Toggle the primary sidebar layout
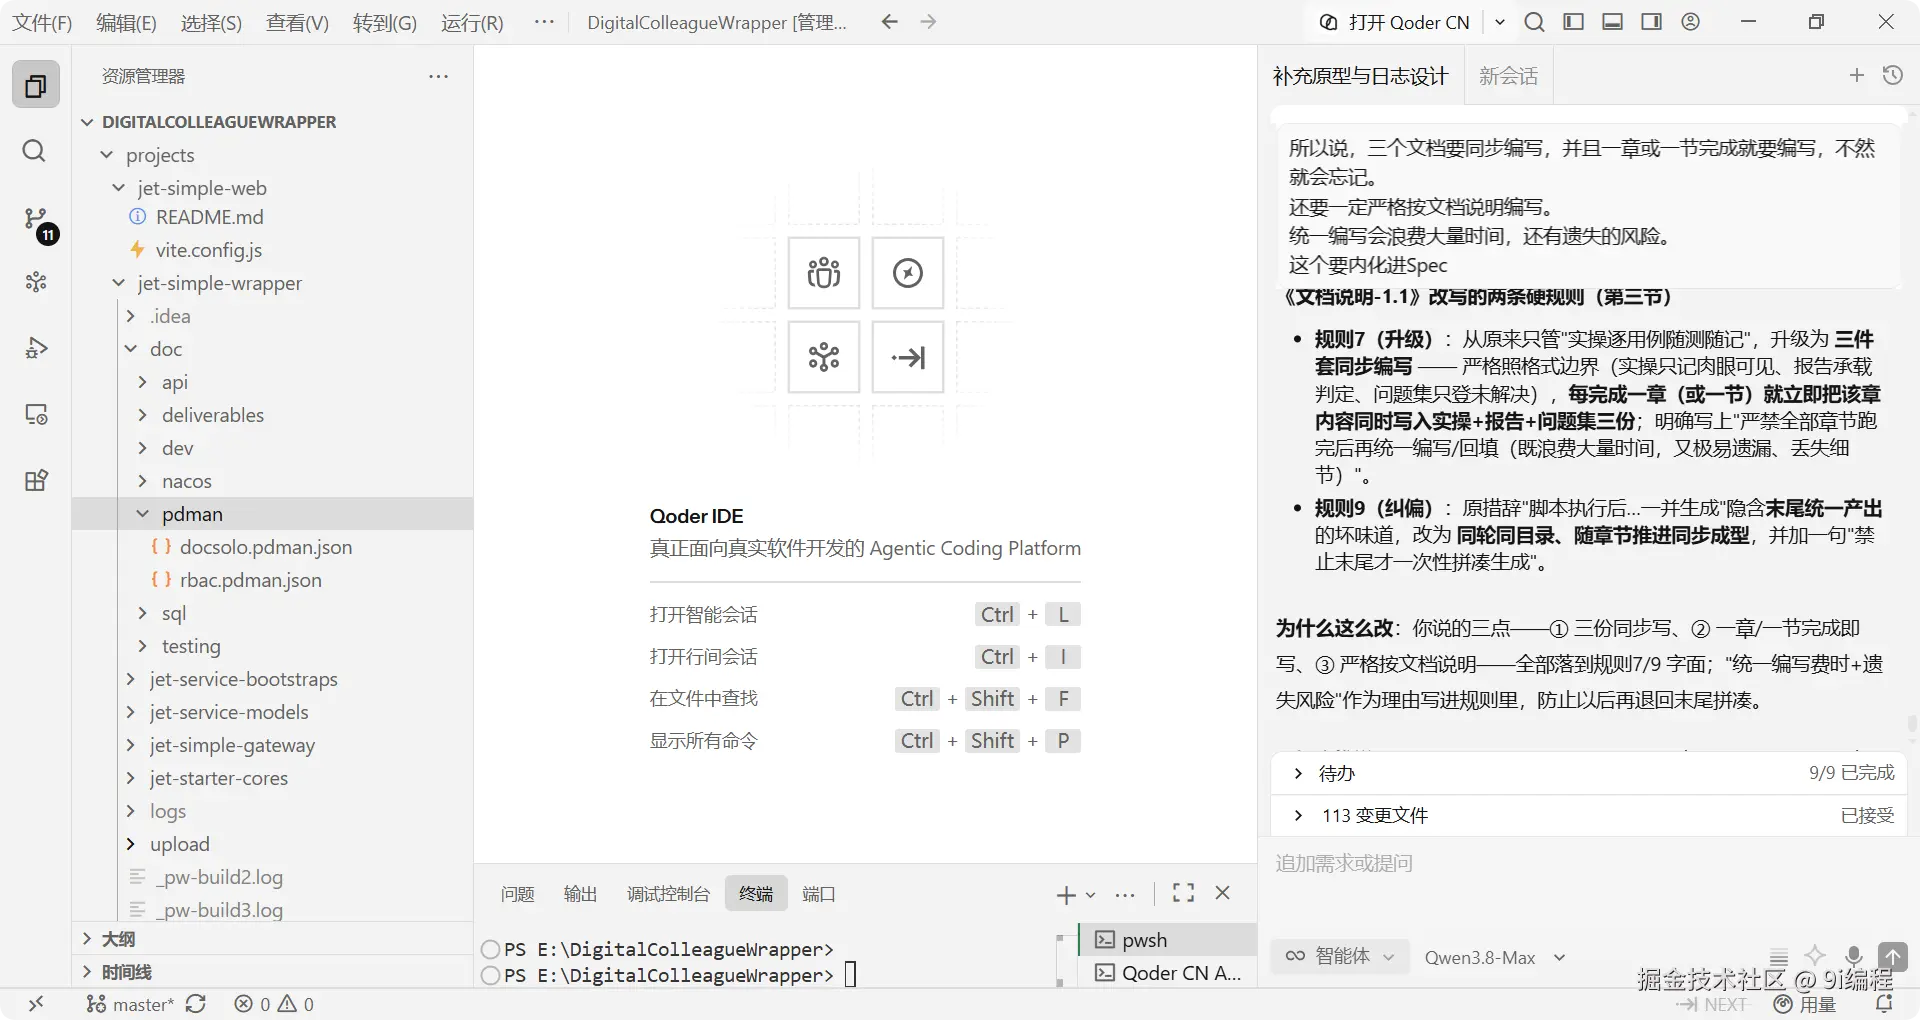The height and width of the screenshot is (1020, 1920). (1573, 22)
